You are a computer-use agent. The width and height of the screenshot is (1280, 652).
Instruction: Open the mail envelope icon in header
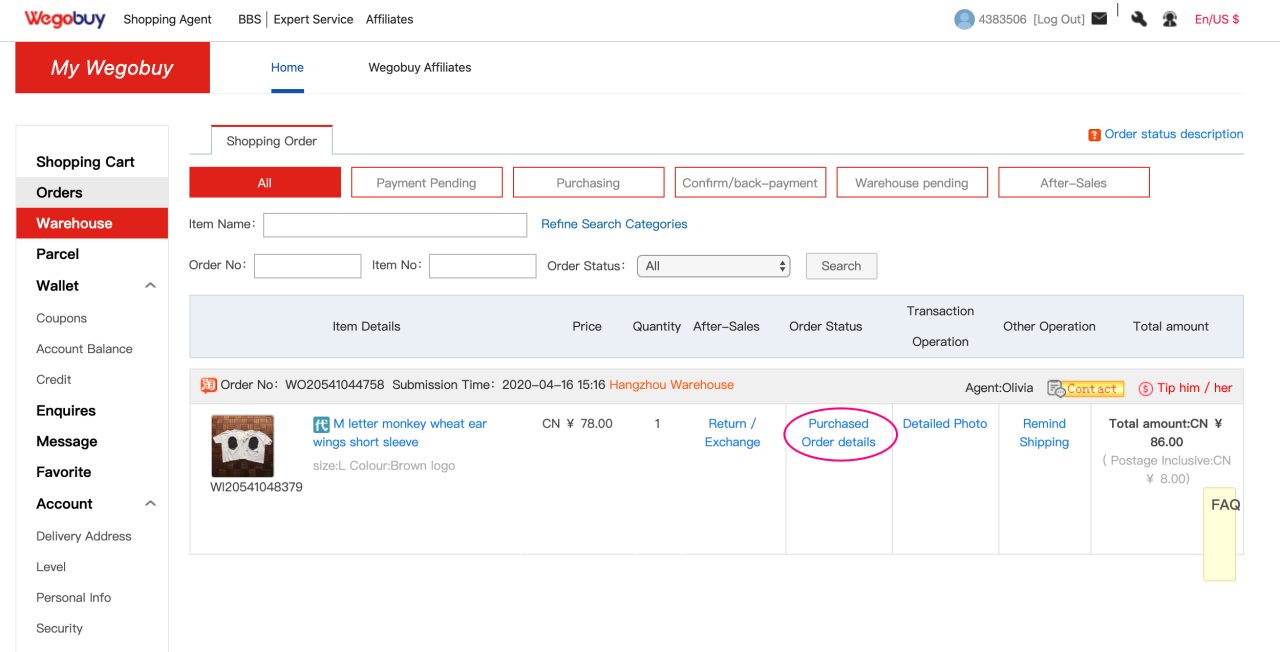click(1099, 18)
